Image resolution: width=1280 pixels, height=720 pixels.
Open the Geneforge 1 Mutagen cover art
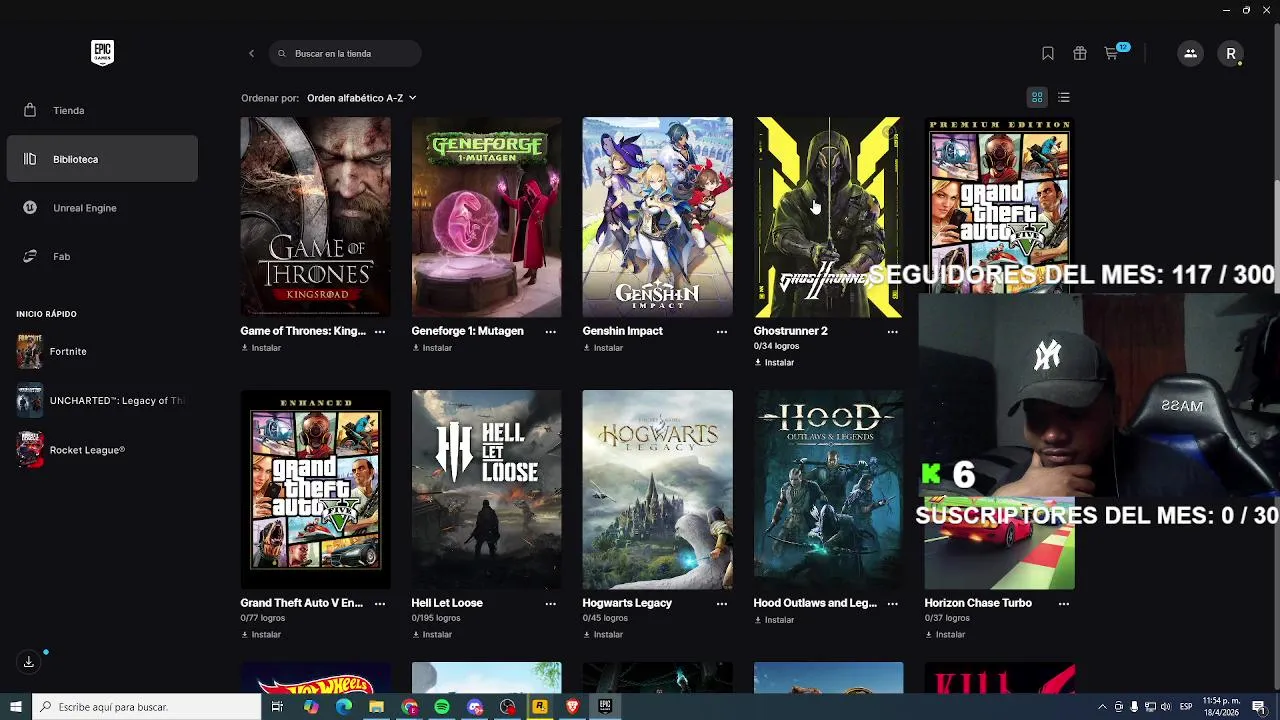[x=486, y=217]
